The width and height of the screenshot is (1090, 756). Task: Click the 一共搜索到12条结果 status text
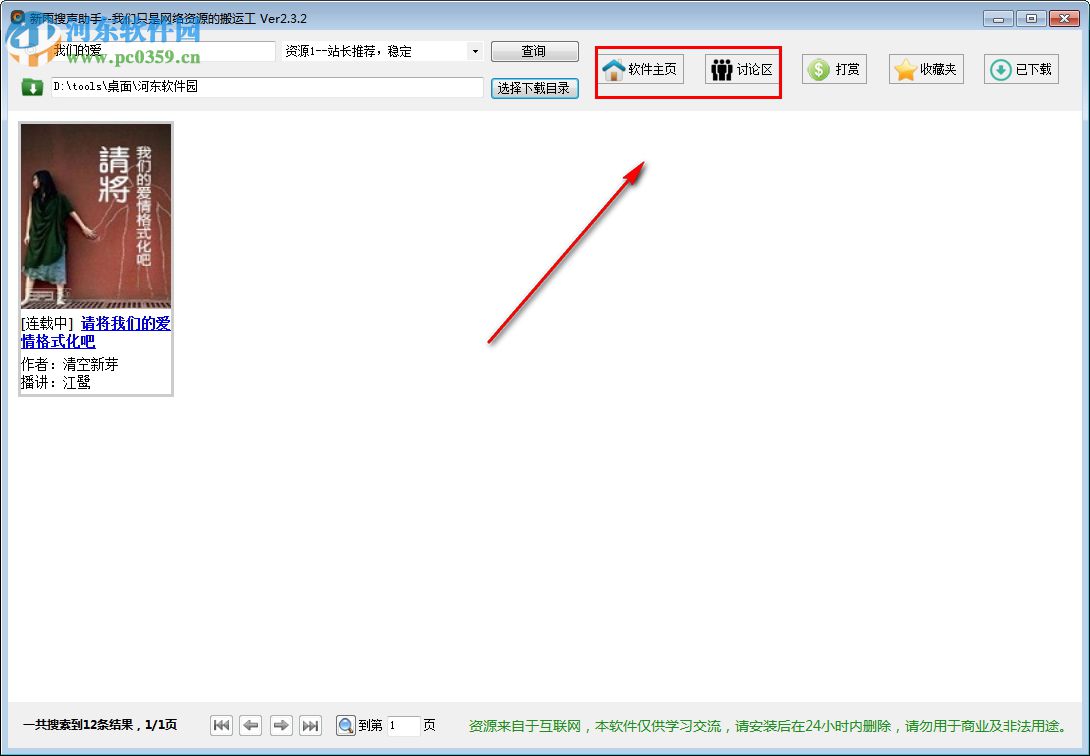(100, 725)
